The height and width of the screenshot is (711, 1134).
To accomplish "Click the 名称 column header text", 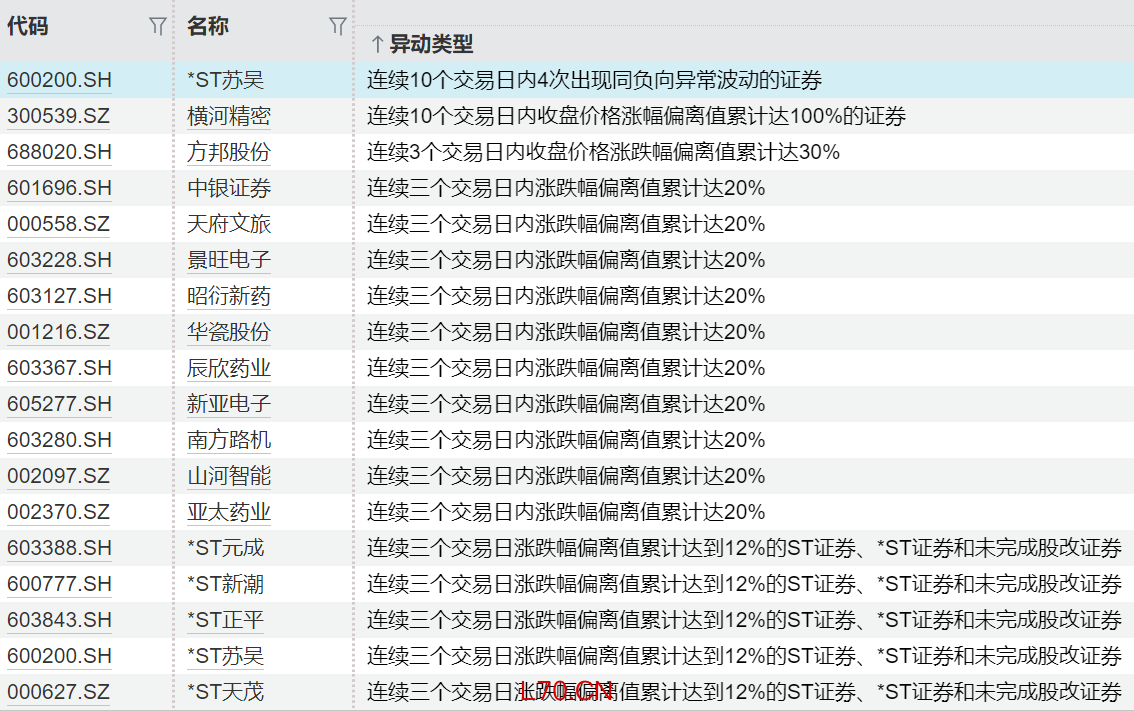I will 208,27.
